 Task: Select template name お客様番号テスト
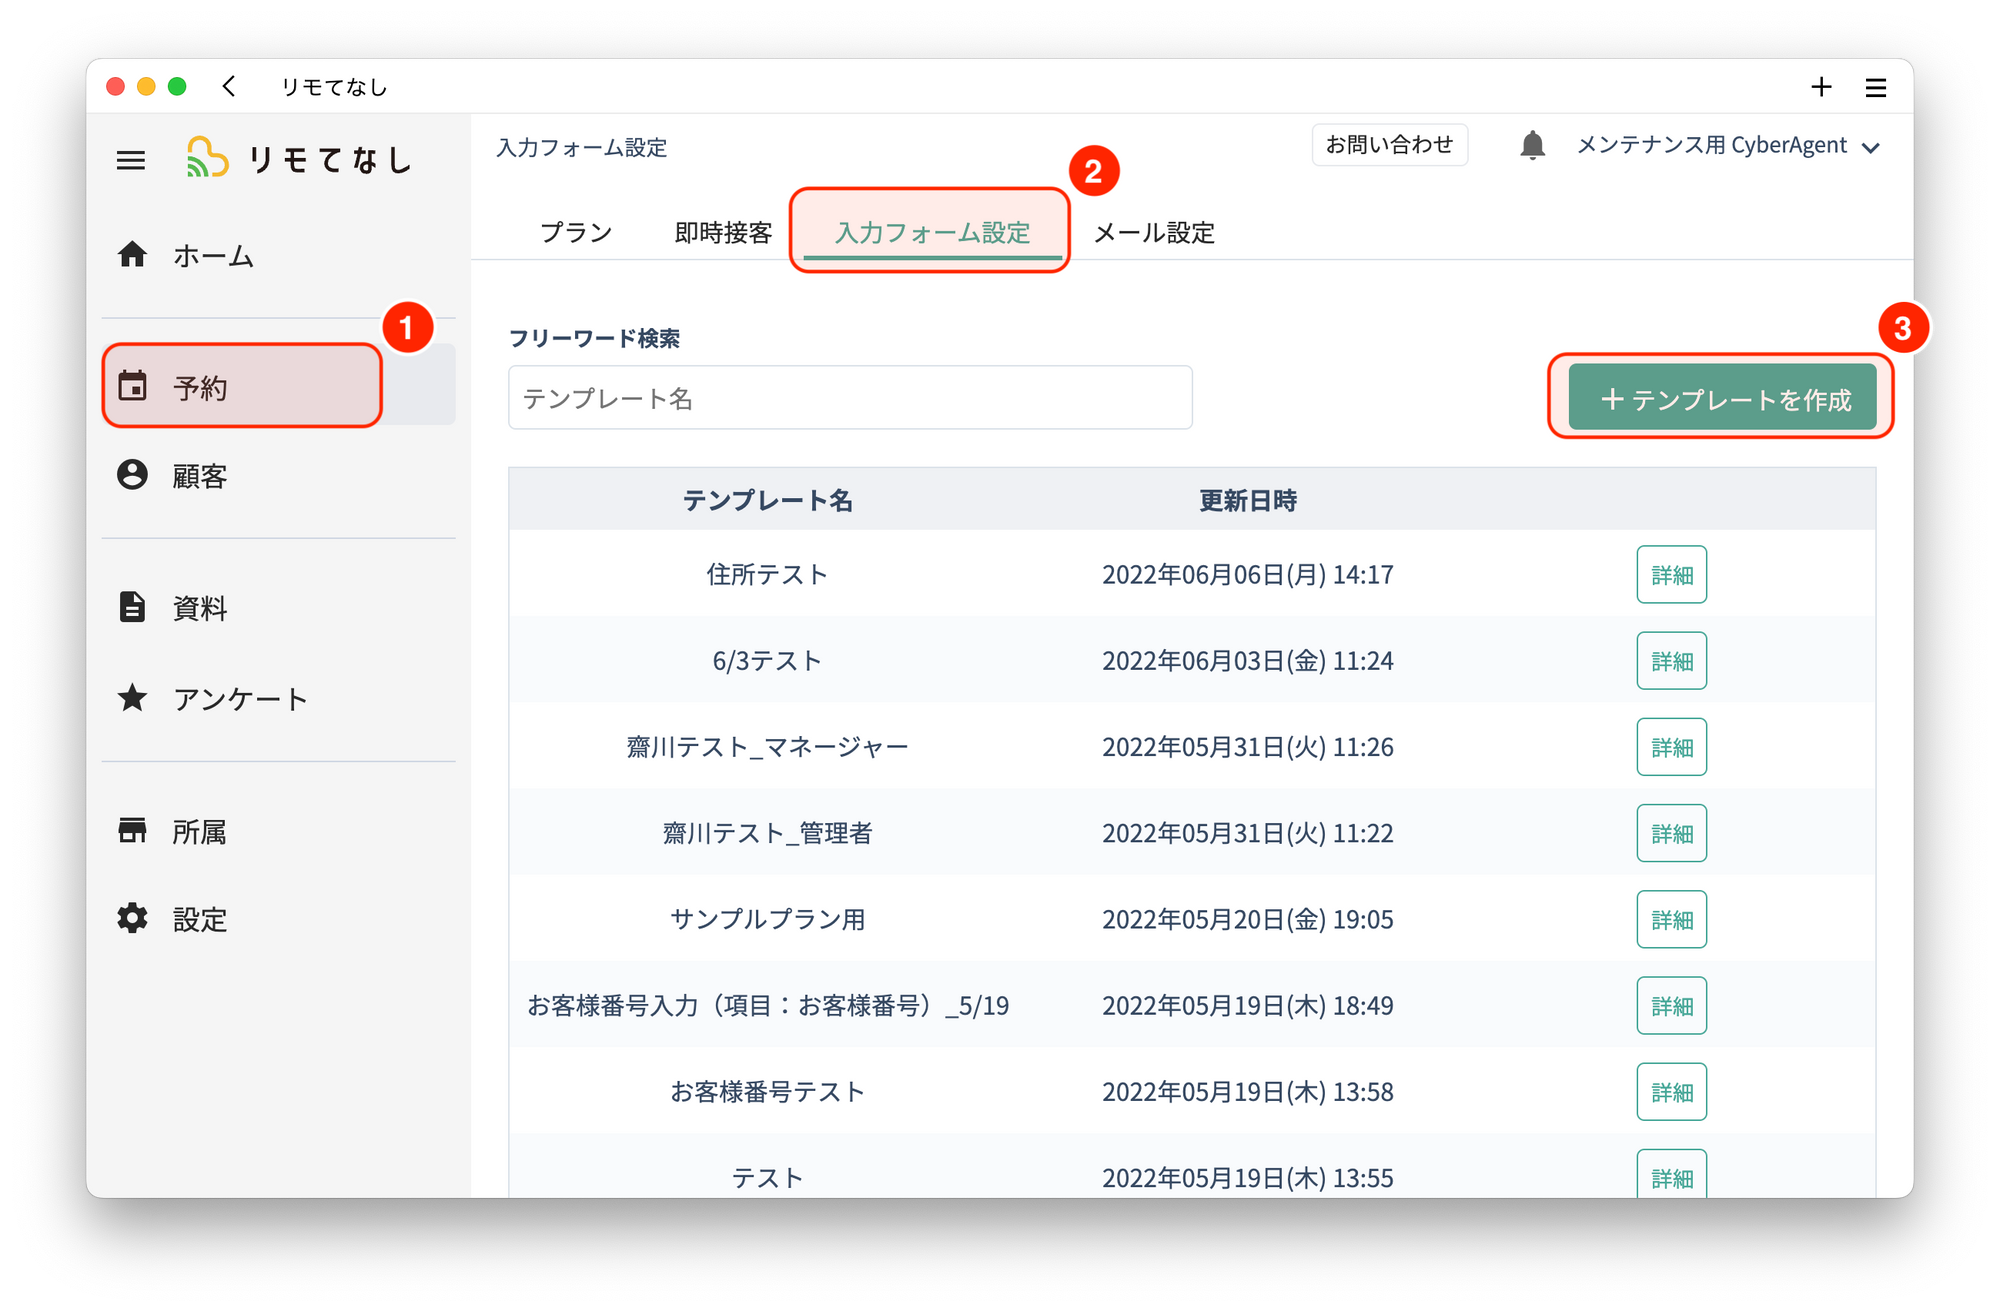(767, 1090)
